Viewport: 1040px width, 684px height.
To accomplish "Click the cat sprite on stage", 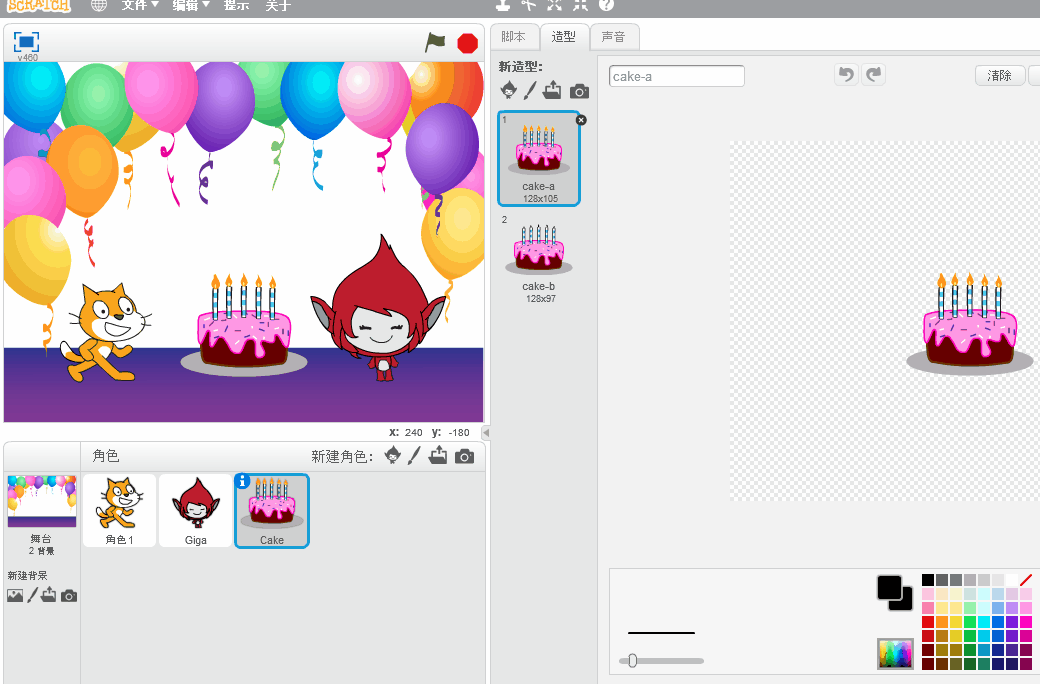I will click(106, 332).
